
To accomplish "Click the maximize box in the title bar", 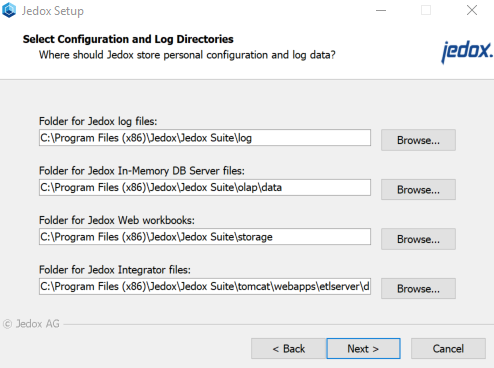I will 426,10.
